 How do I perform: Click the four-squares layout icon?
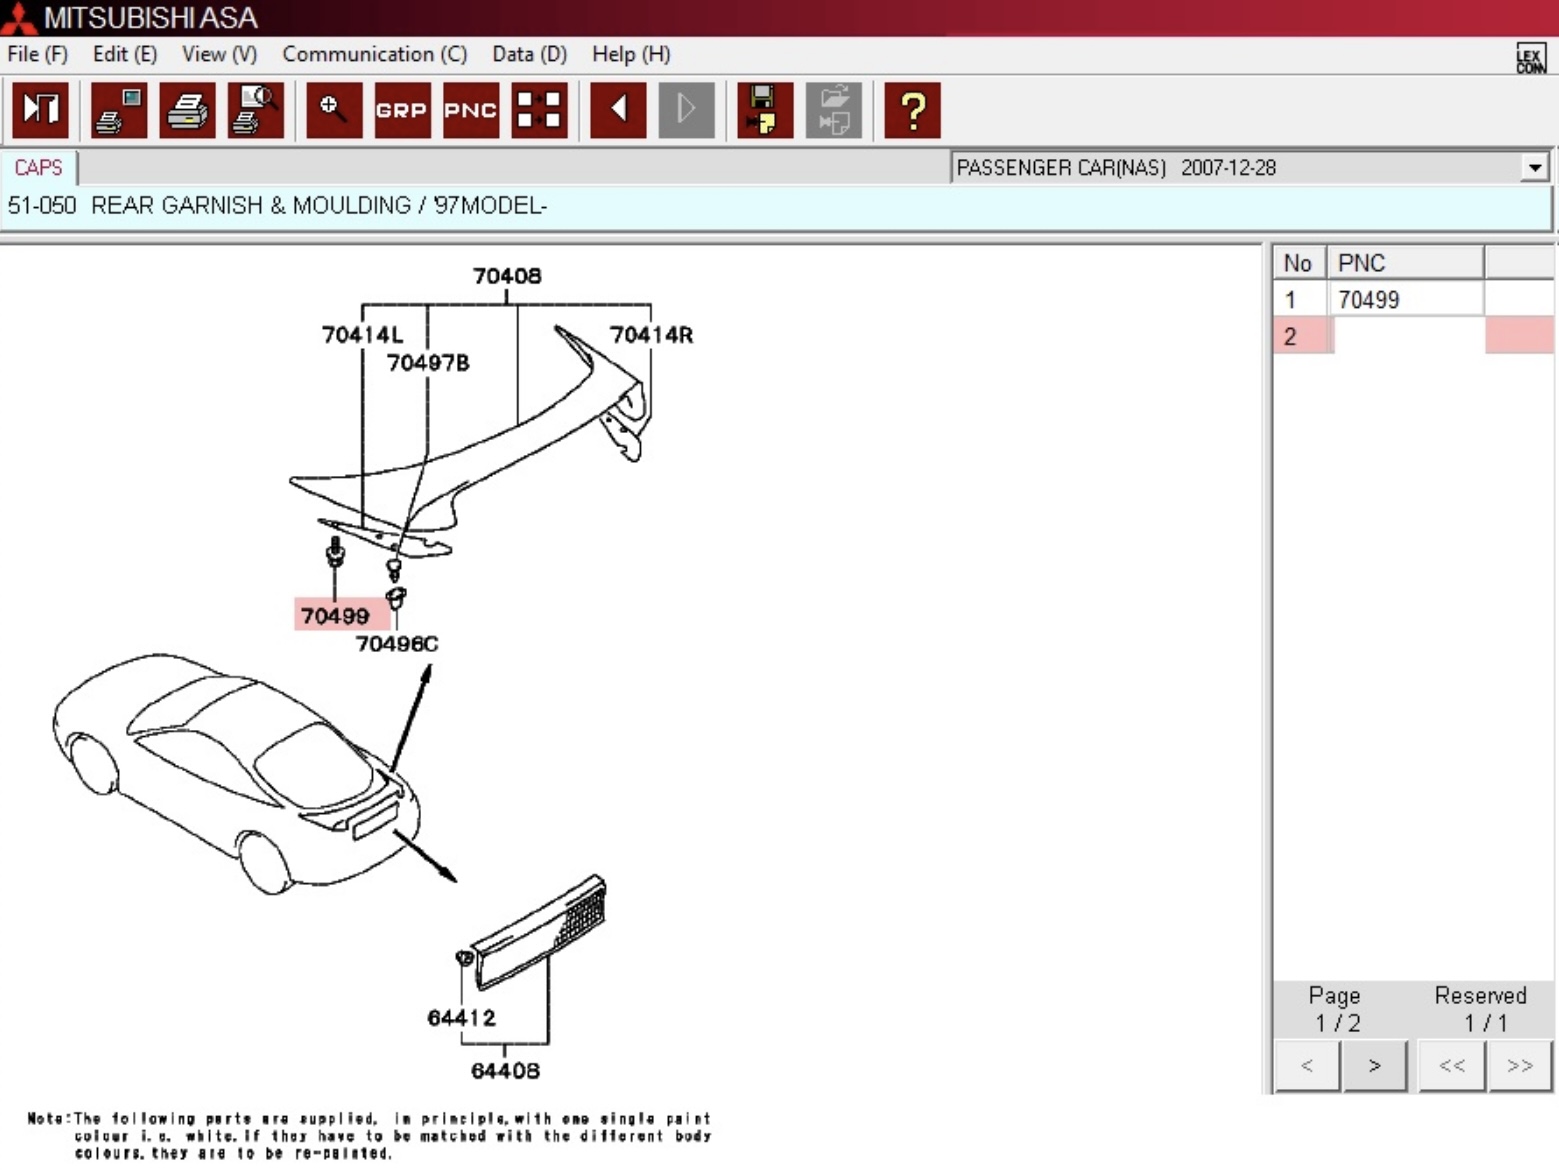click(x=539, y=110)
